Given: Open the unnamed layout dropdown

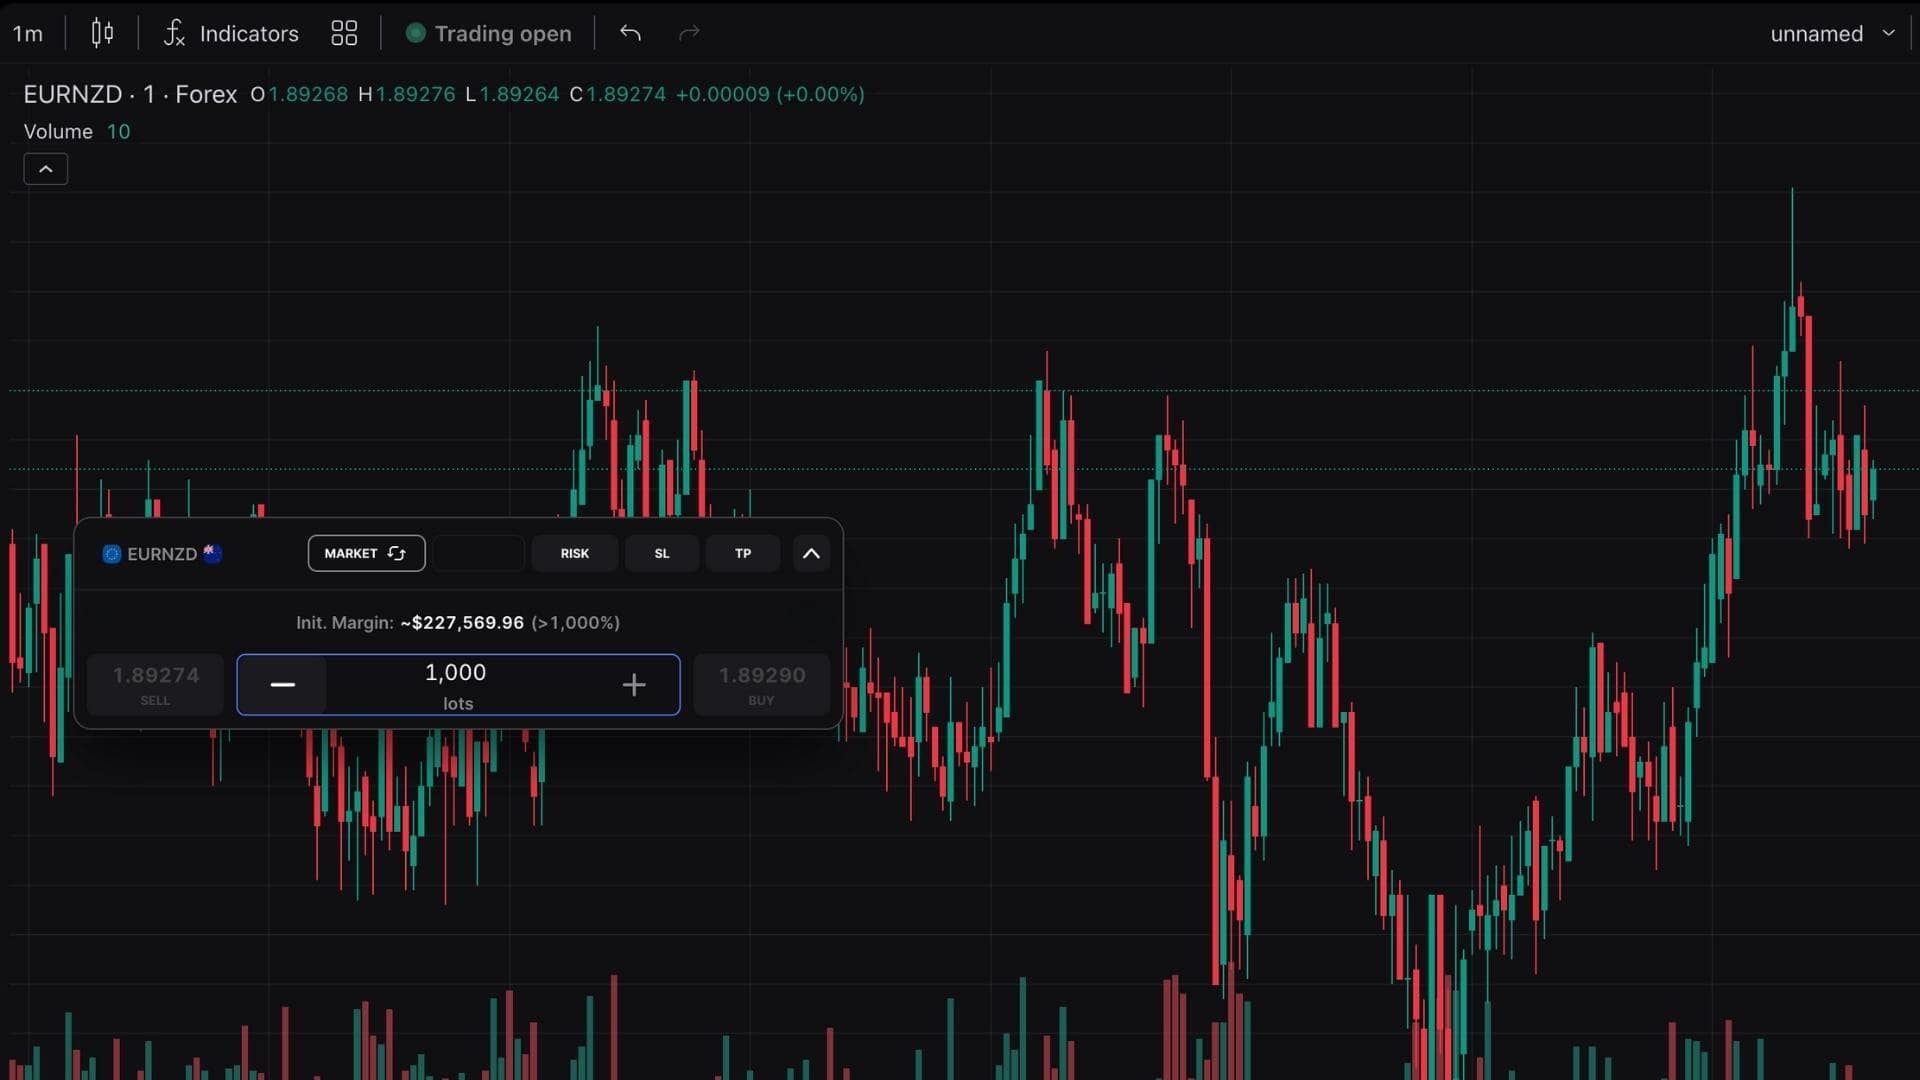Looking at the screenshot, I should tap(1832, 34).
